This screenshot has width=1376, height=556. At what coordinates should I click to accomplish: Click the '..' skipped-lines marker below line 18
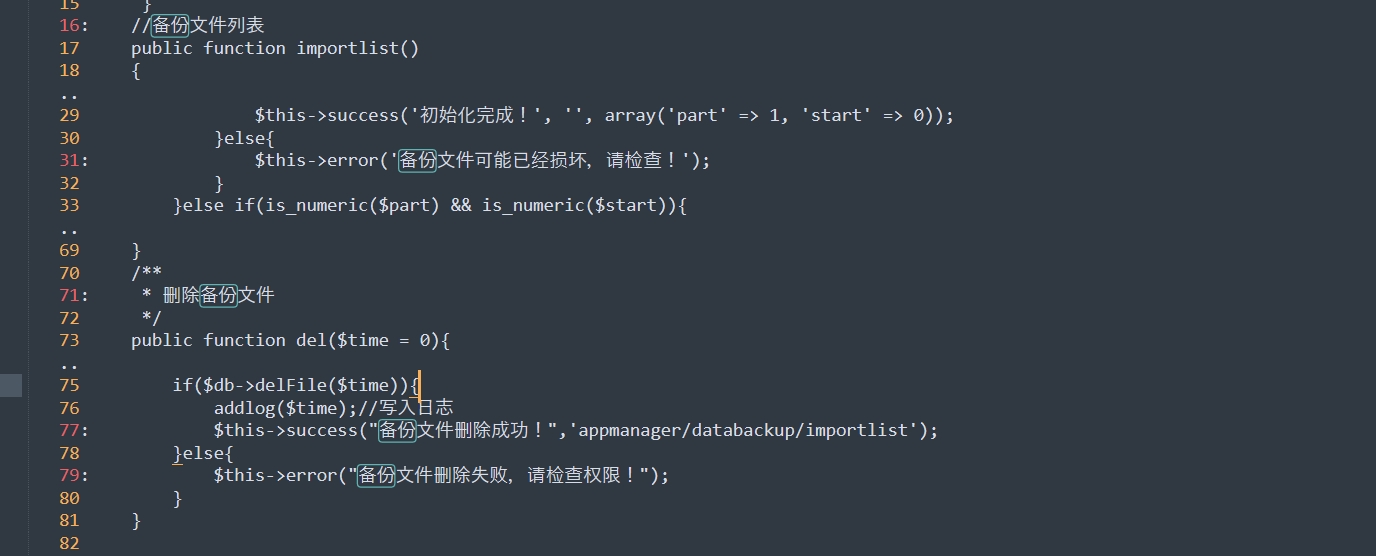coord(69,96)
